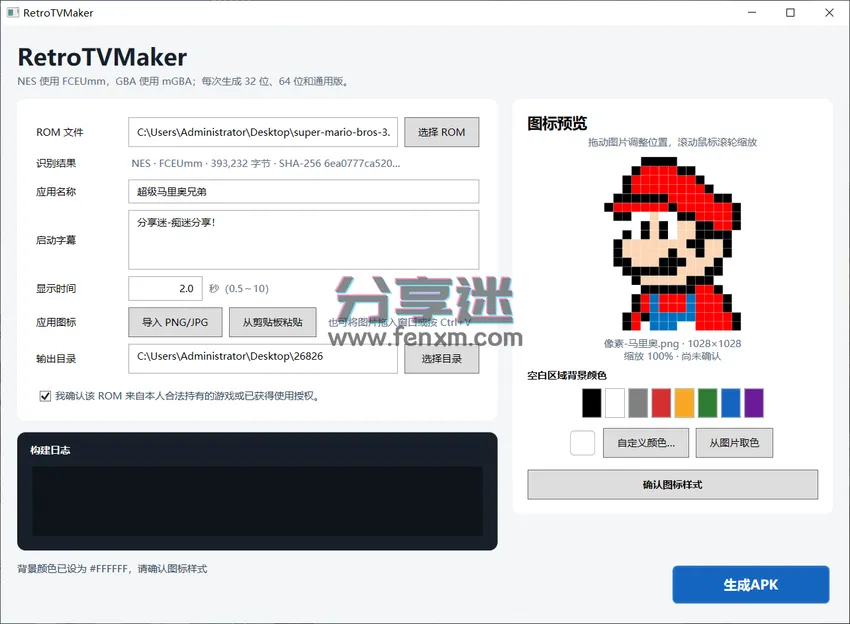Maximize the RetroTVMaker window
The width and height of the screenshot is (850, 624).
coord(790,12)
